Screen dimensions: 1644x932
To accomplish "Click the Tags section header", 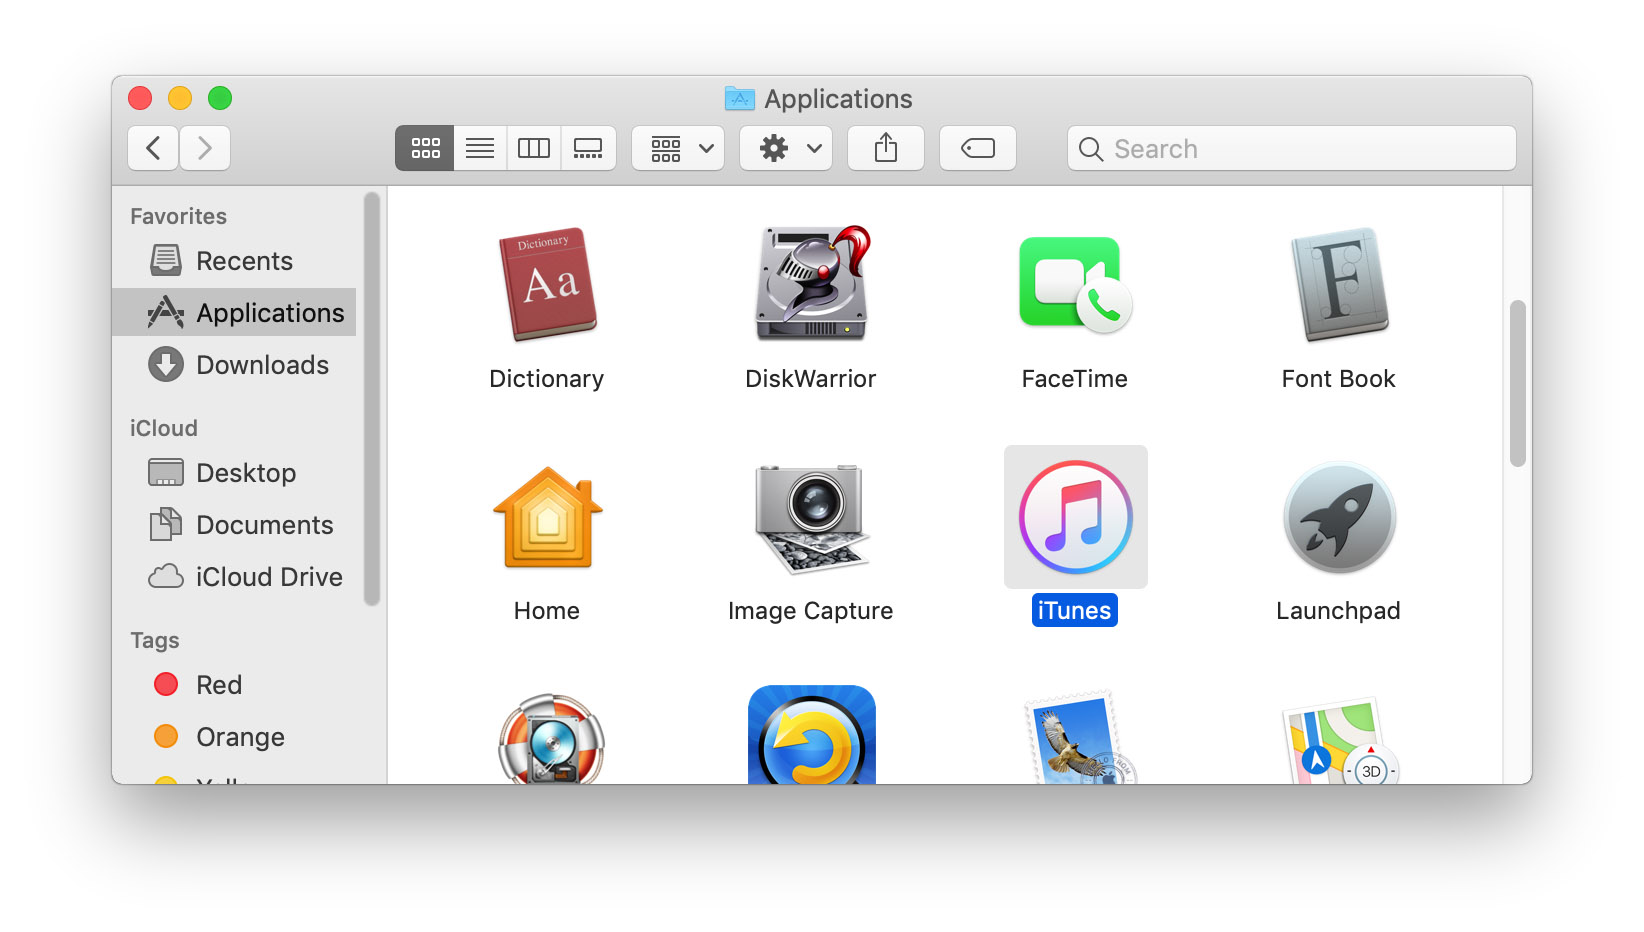I will point(155,640).
